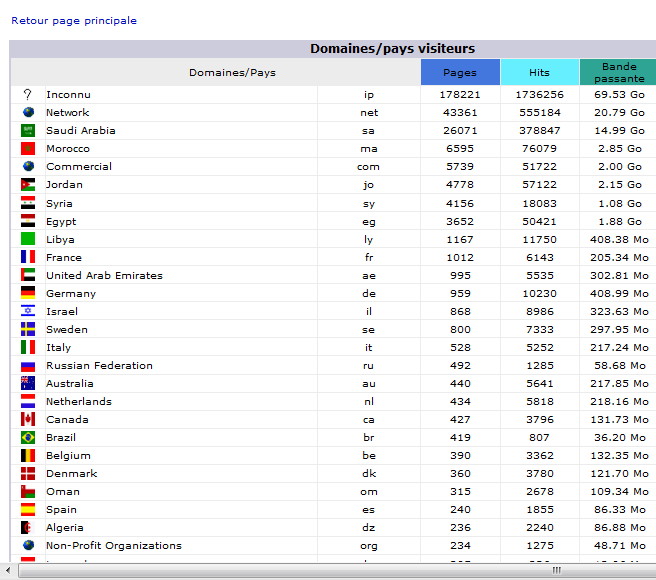
Task: Click the Italy flag icon
Action: tap(28, 347)
